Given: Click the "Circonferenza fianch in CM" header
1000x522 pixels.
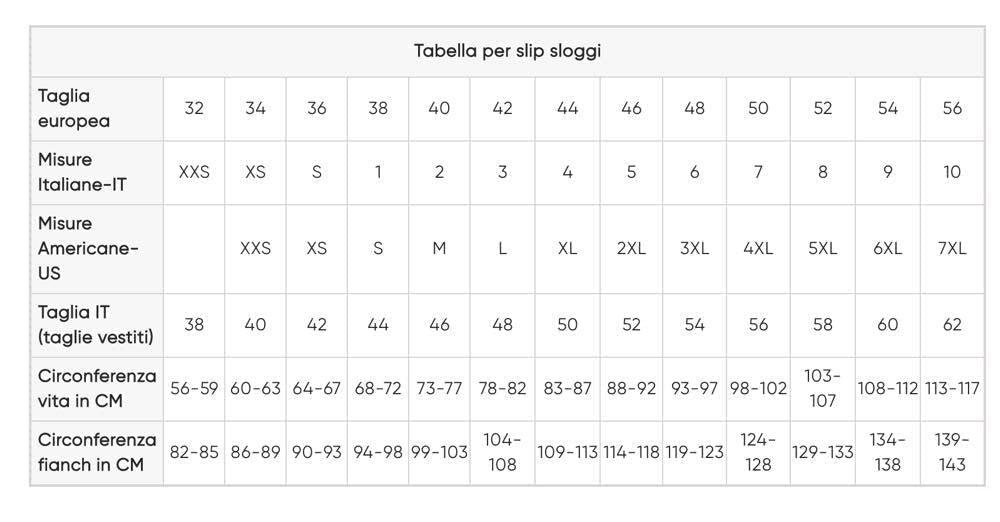Looking at the screenshot, I should 97,452.
